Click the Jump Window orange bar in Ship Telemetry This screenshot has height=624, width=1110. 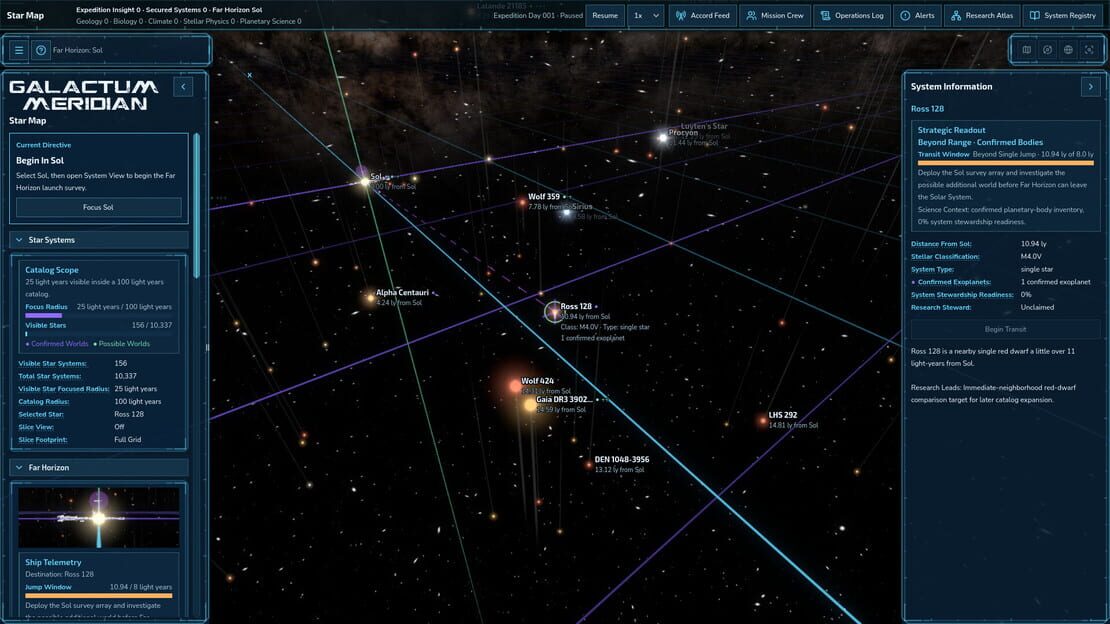pyautogui.click(x=98, y=596)
